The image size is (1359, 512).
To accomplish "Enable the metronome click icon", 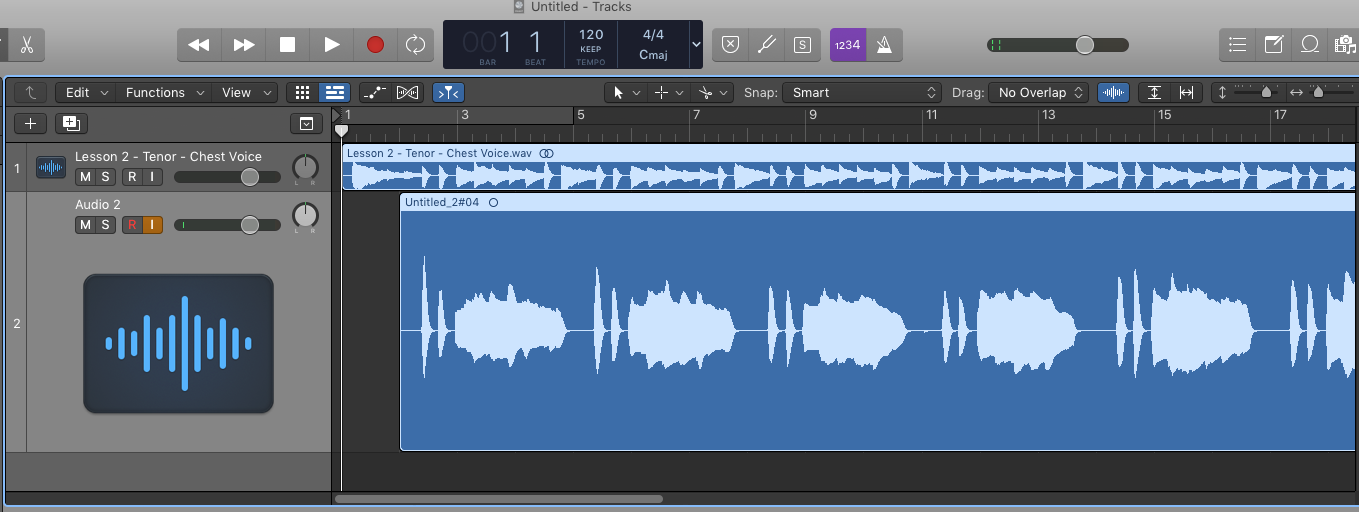I will tap(885, 45).
